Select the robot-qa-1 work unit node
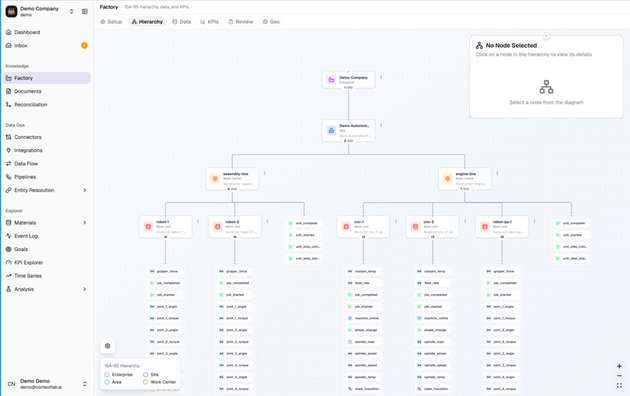630x396 pixels. coord(502,227)
